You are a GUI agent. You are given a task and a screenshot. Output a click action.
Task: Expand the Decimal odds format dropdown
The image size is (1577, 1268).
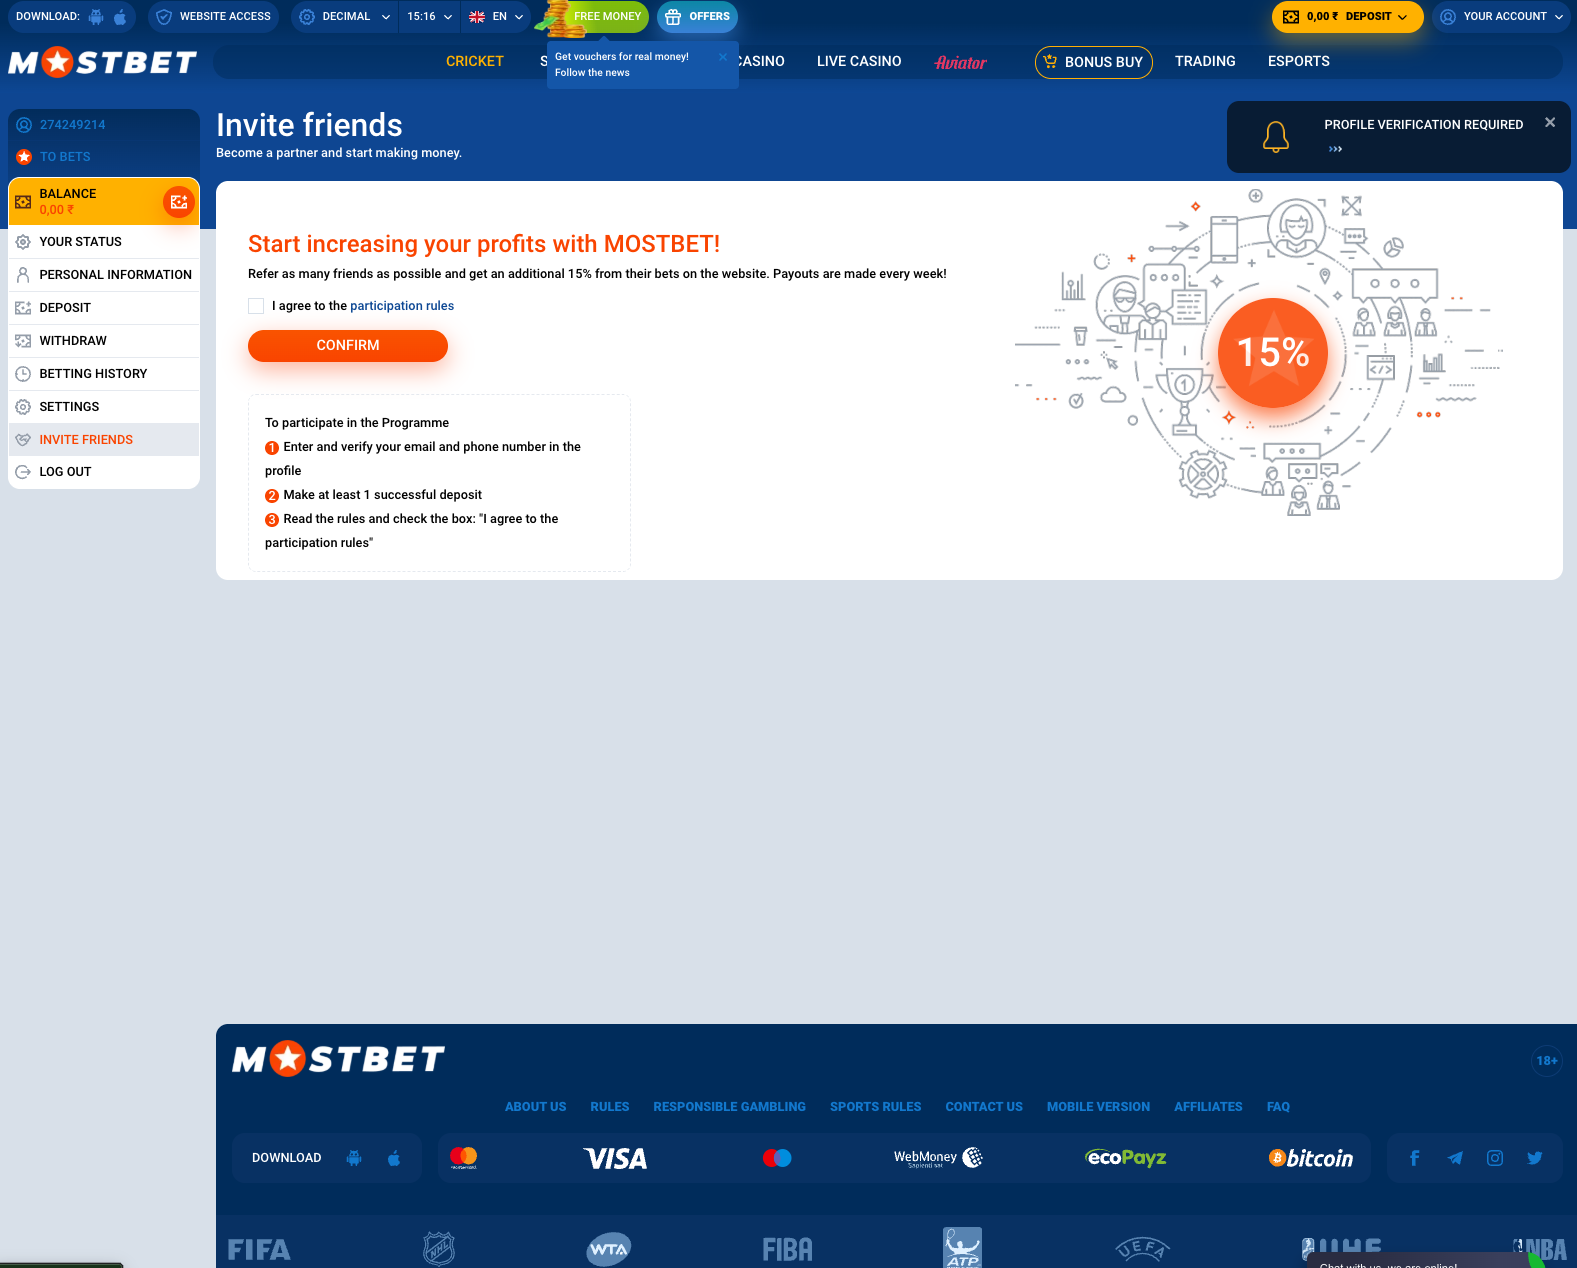(345, 17)
